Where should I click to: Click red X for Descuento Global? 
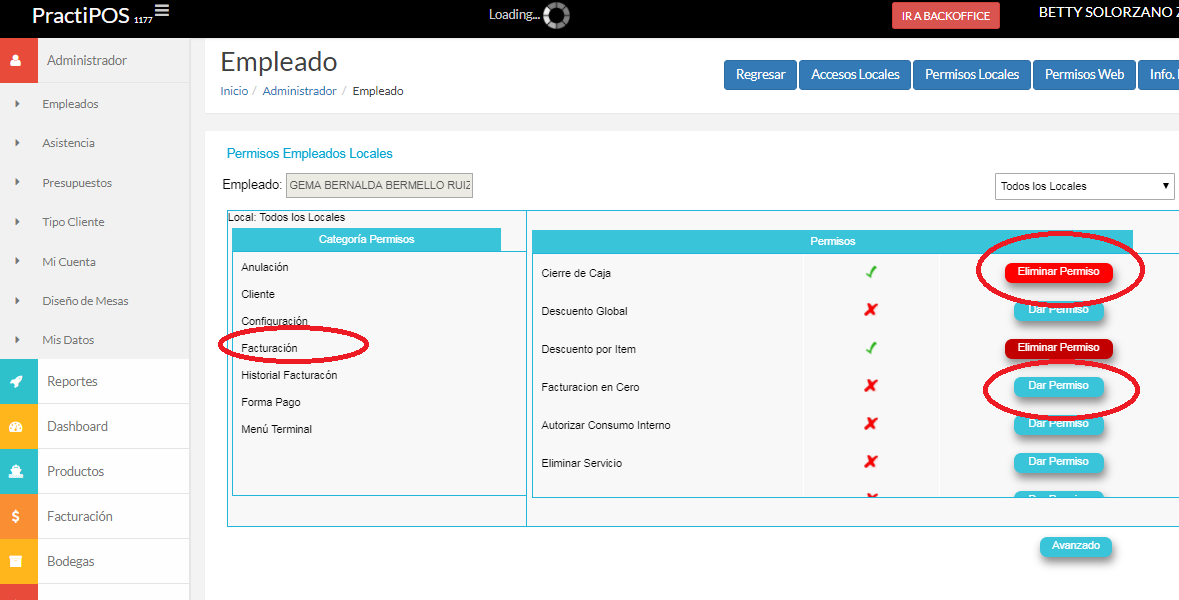click(x=871, y=310)
